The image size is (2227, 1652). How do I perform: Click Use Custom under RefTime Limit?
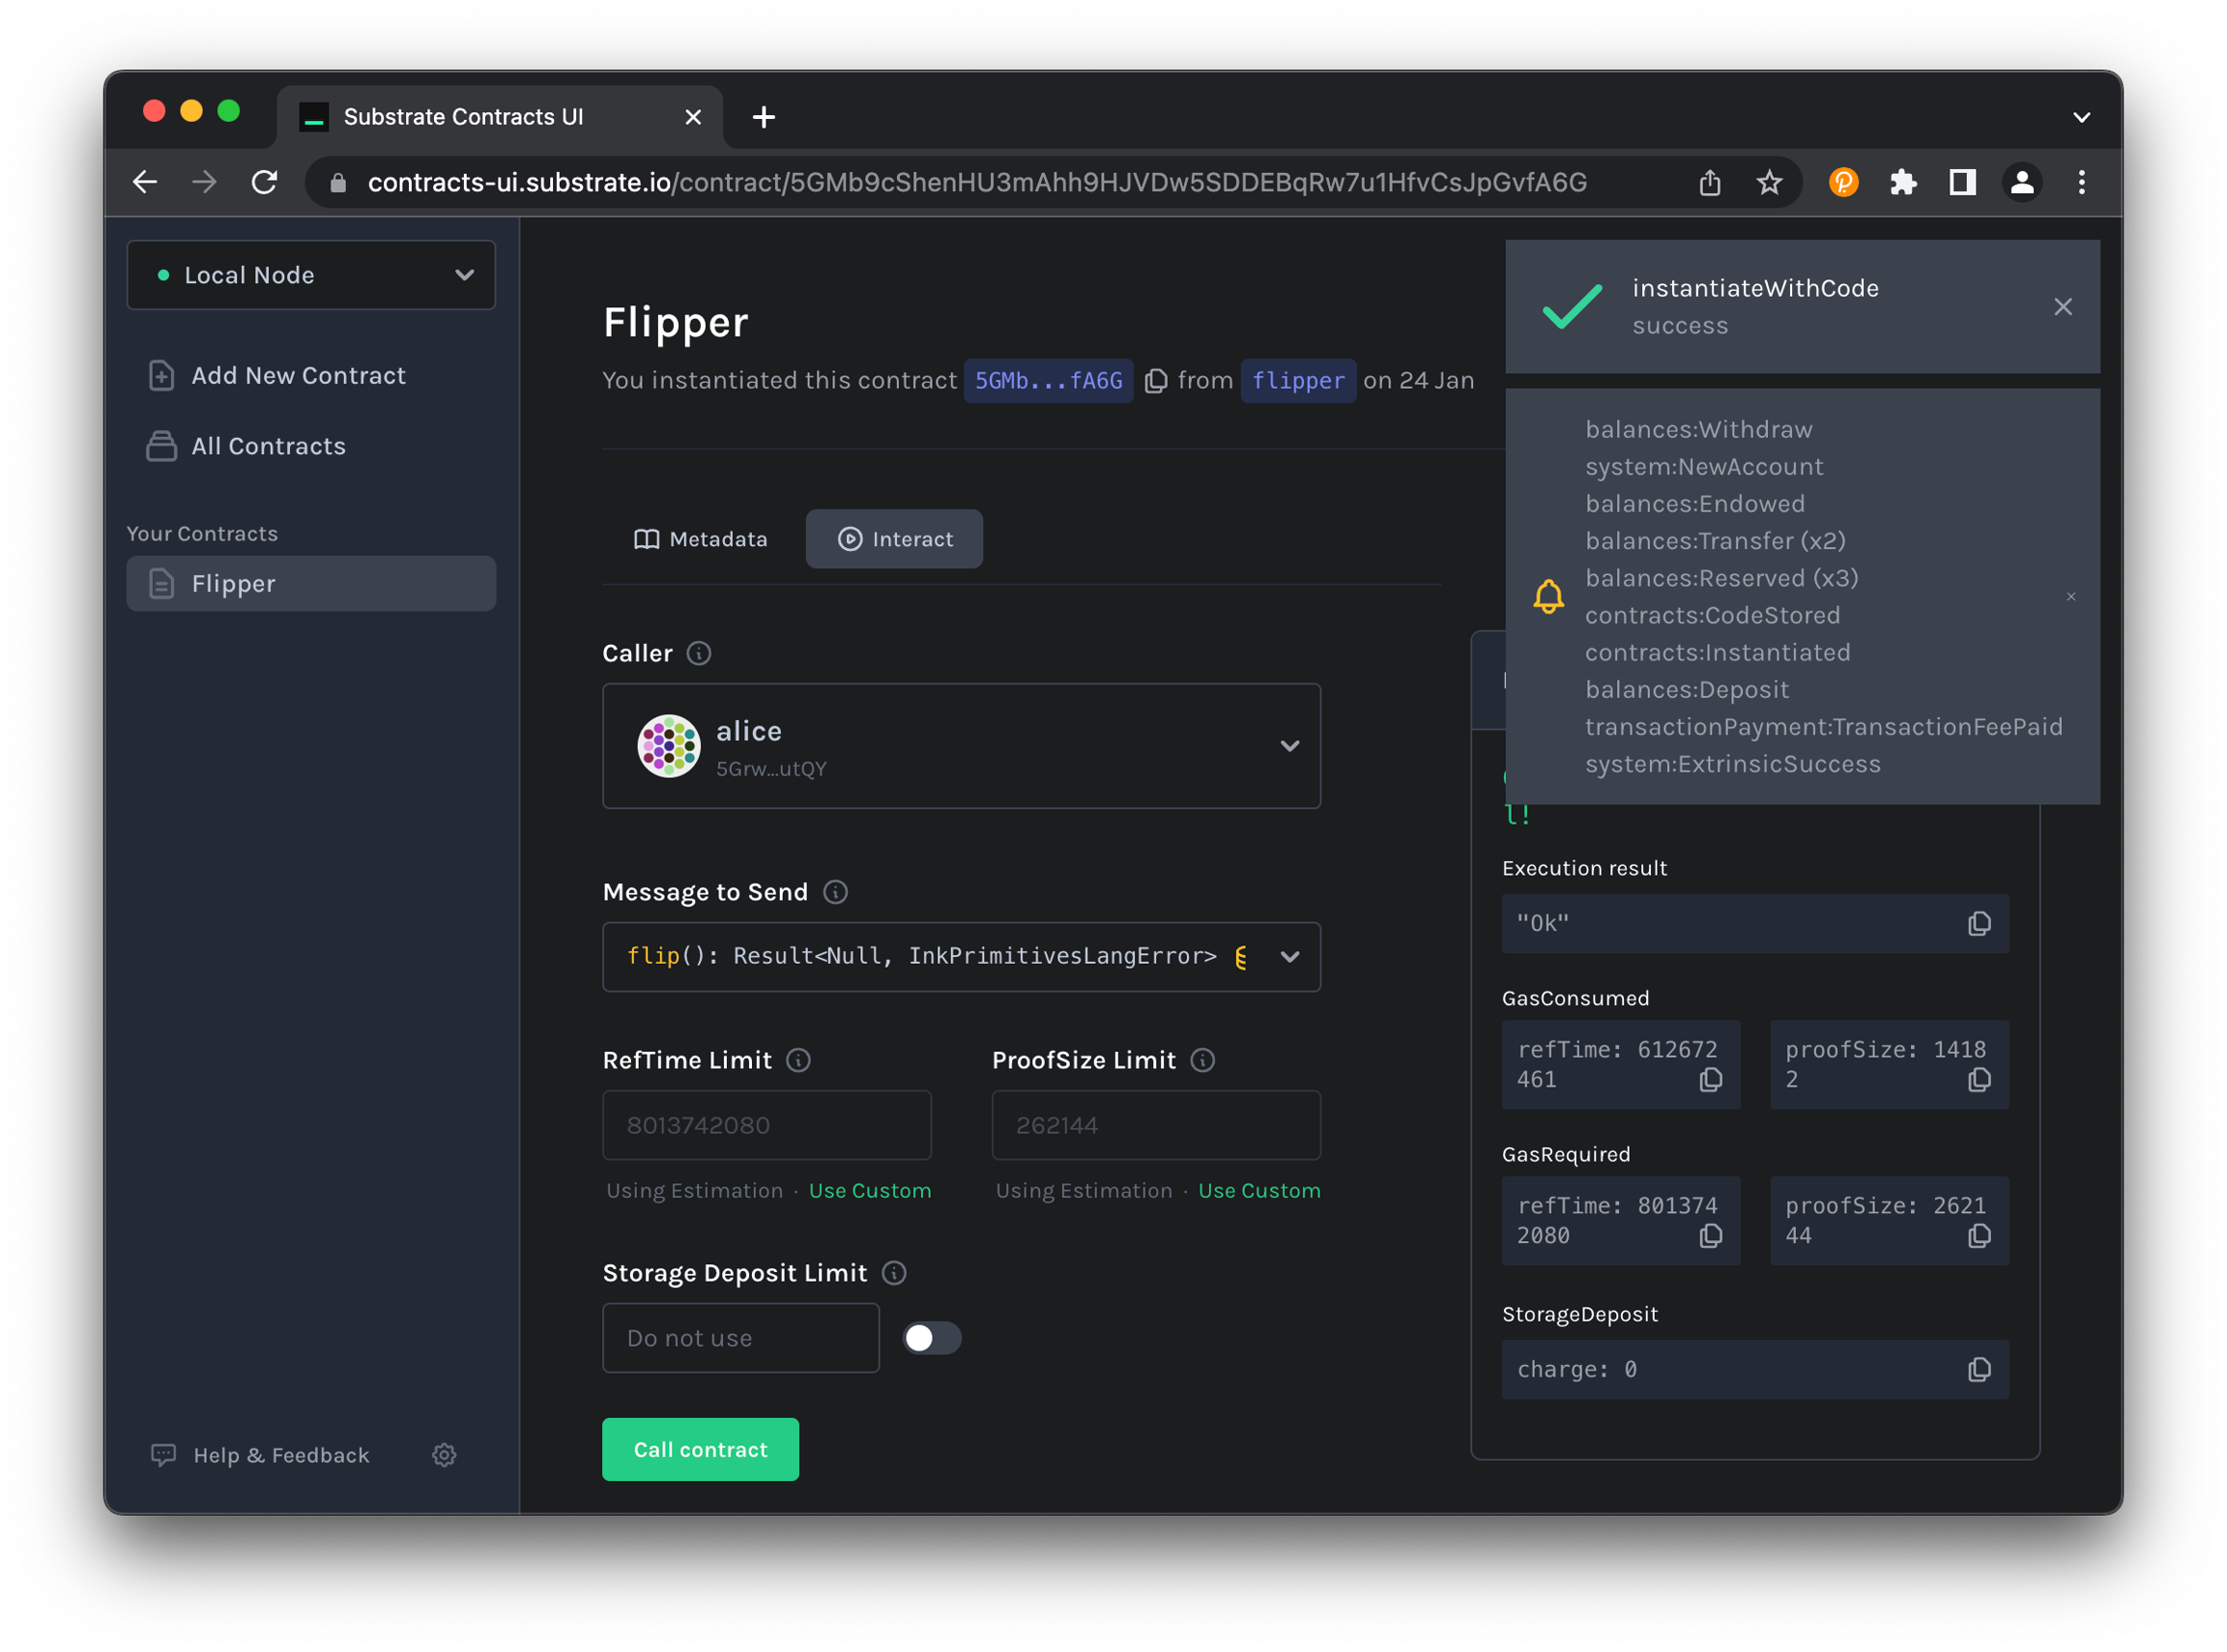pos(869,1191)
